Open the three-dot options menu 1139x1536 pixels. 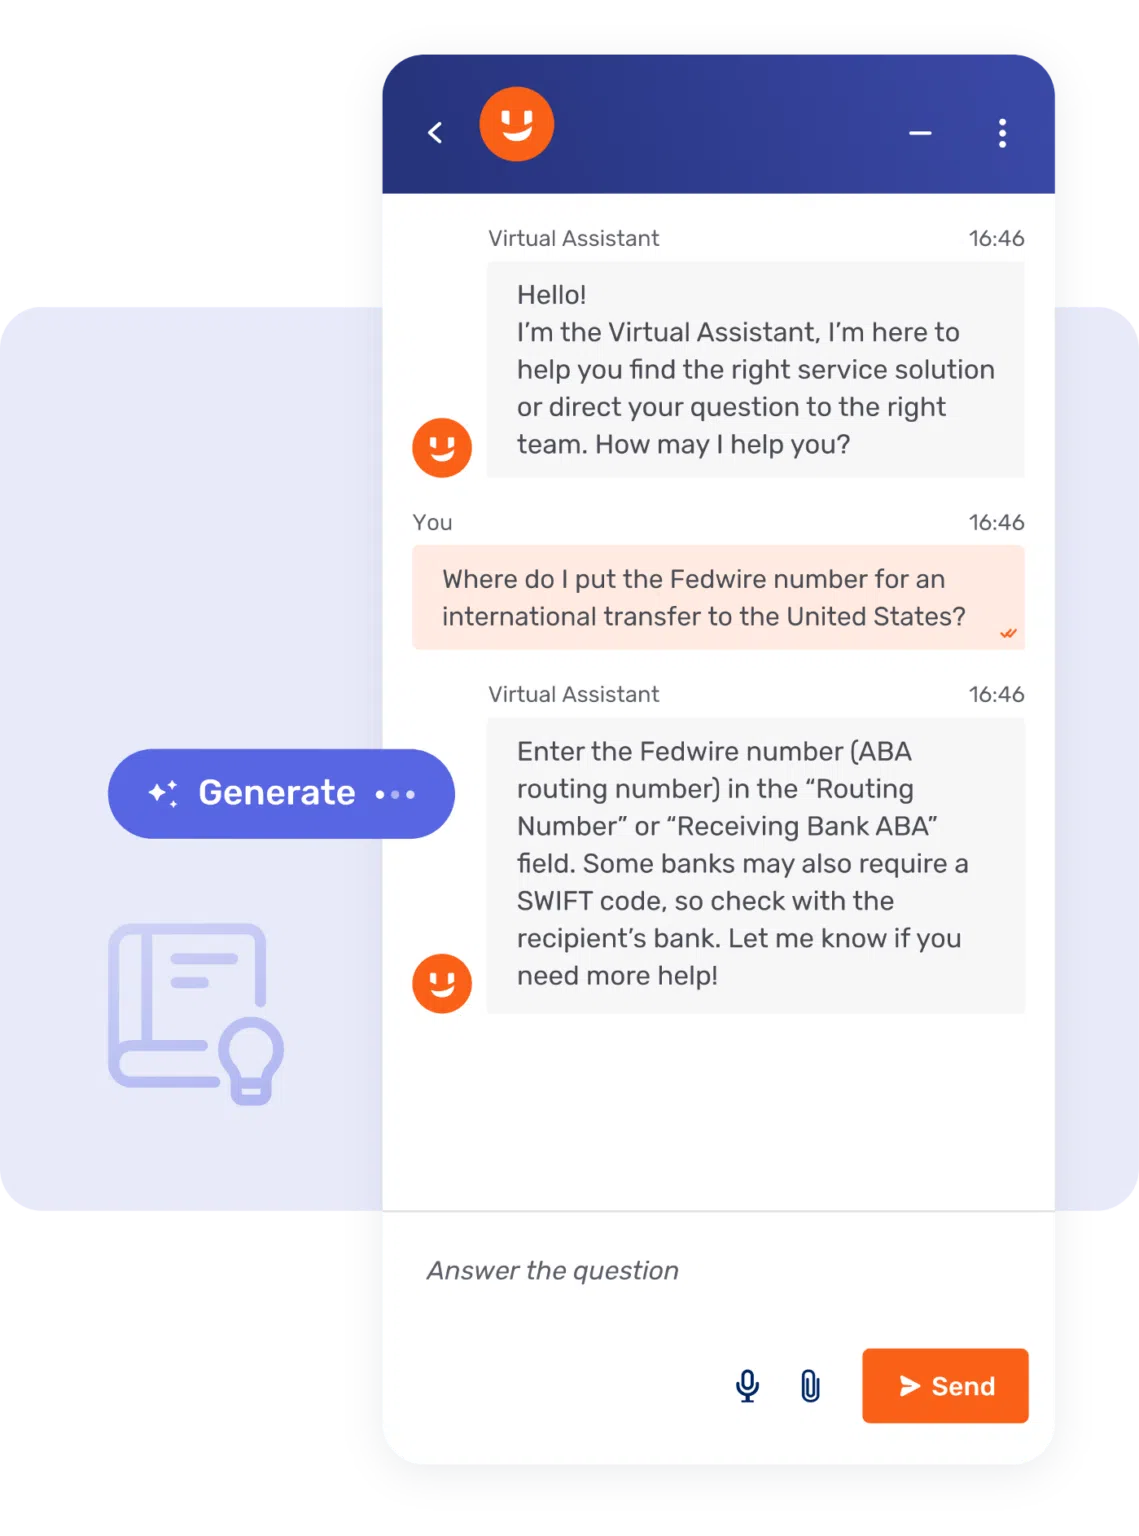[1002, 133]
